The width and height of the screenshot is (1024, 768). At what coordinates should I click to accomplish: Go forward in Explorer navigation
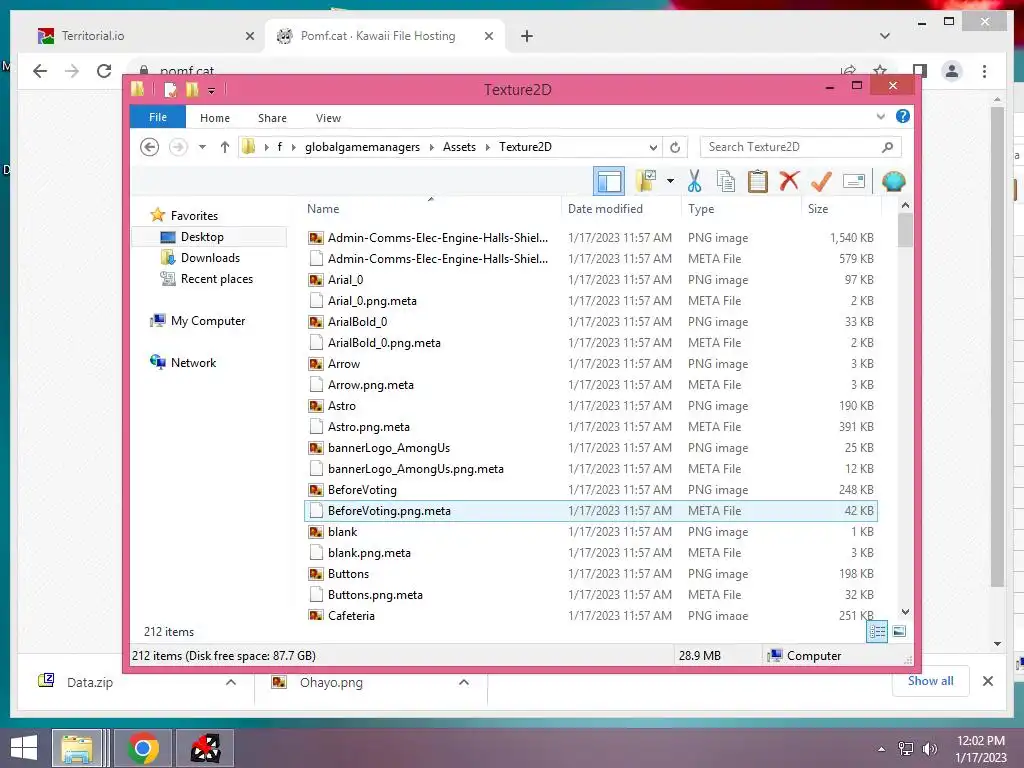[178, 147]
